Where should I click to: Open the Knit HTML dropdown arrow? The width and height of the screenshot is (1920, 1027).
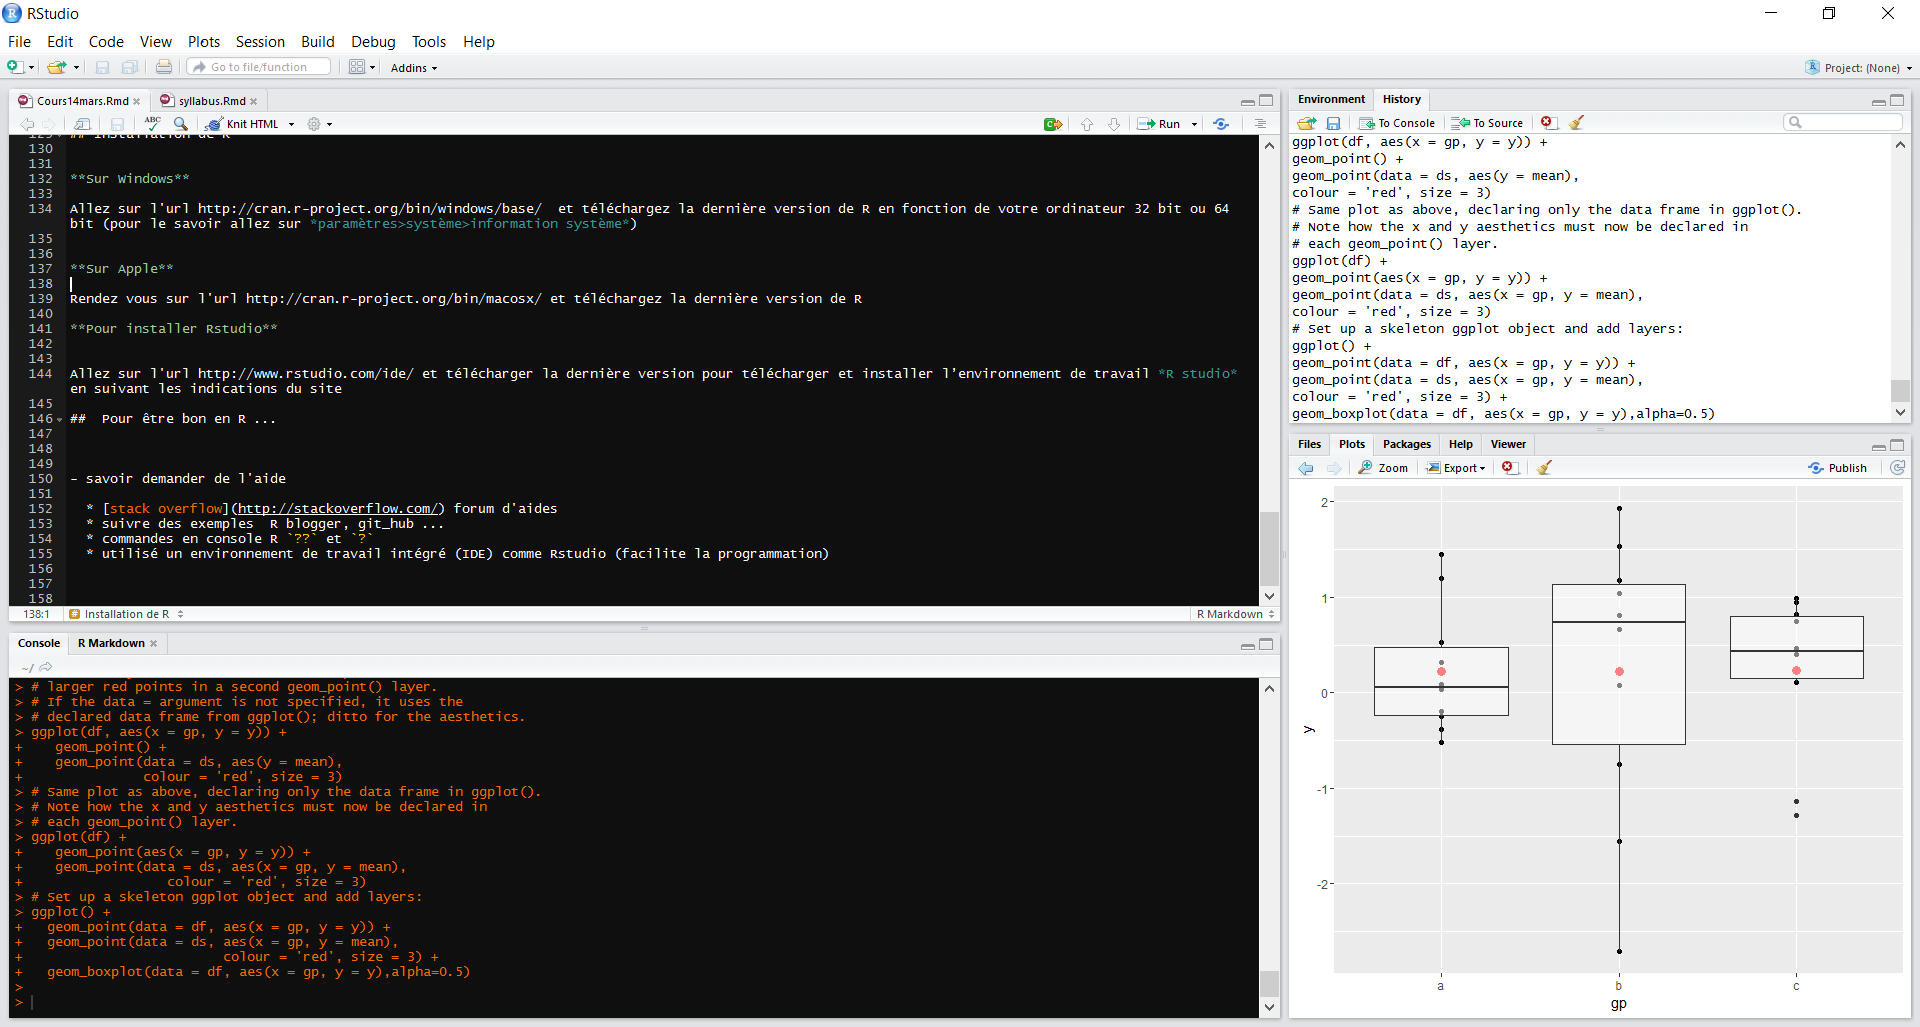[x=292, y=124]
